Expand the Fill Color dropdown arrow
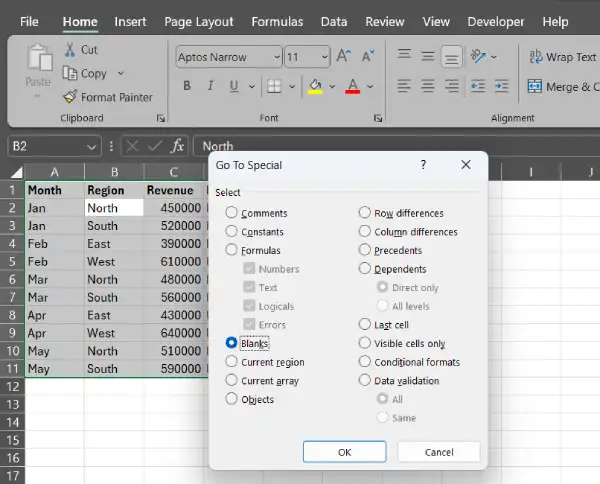 click(332, 86)
